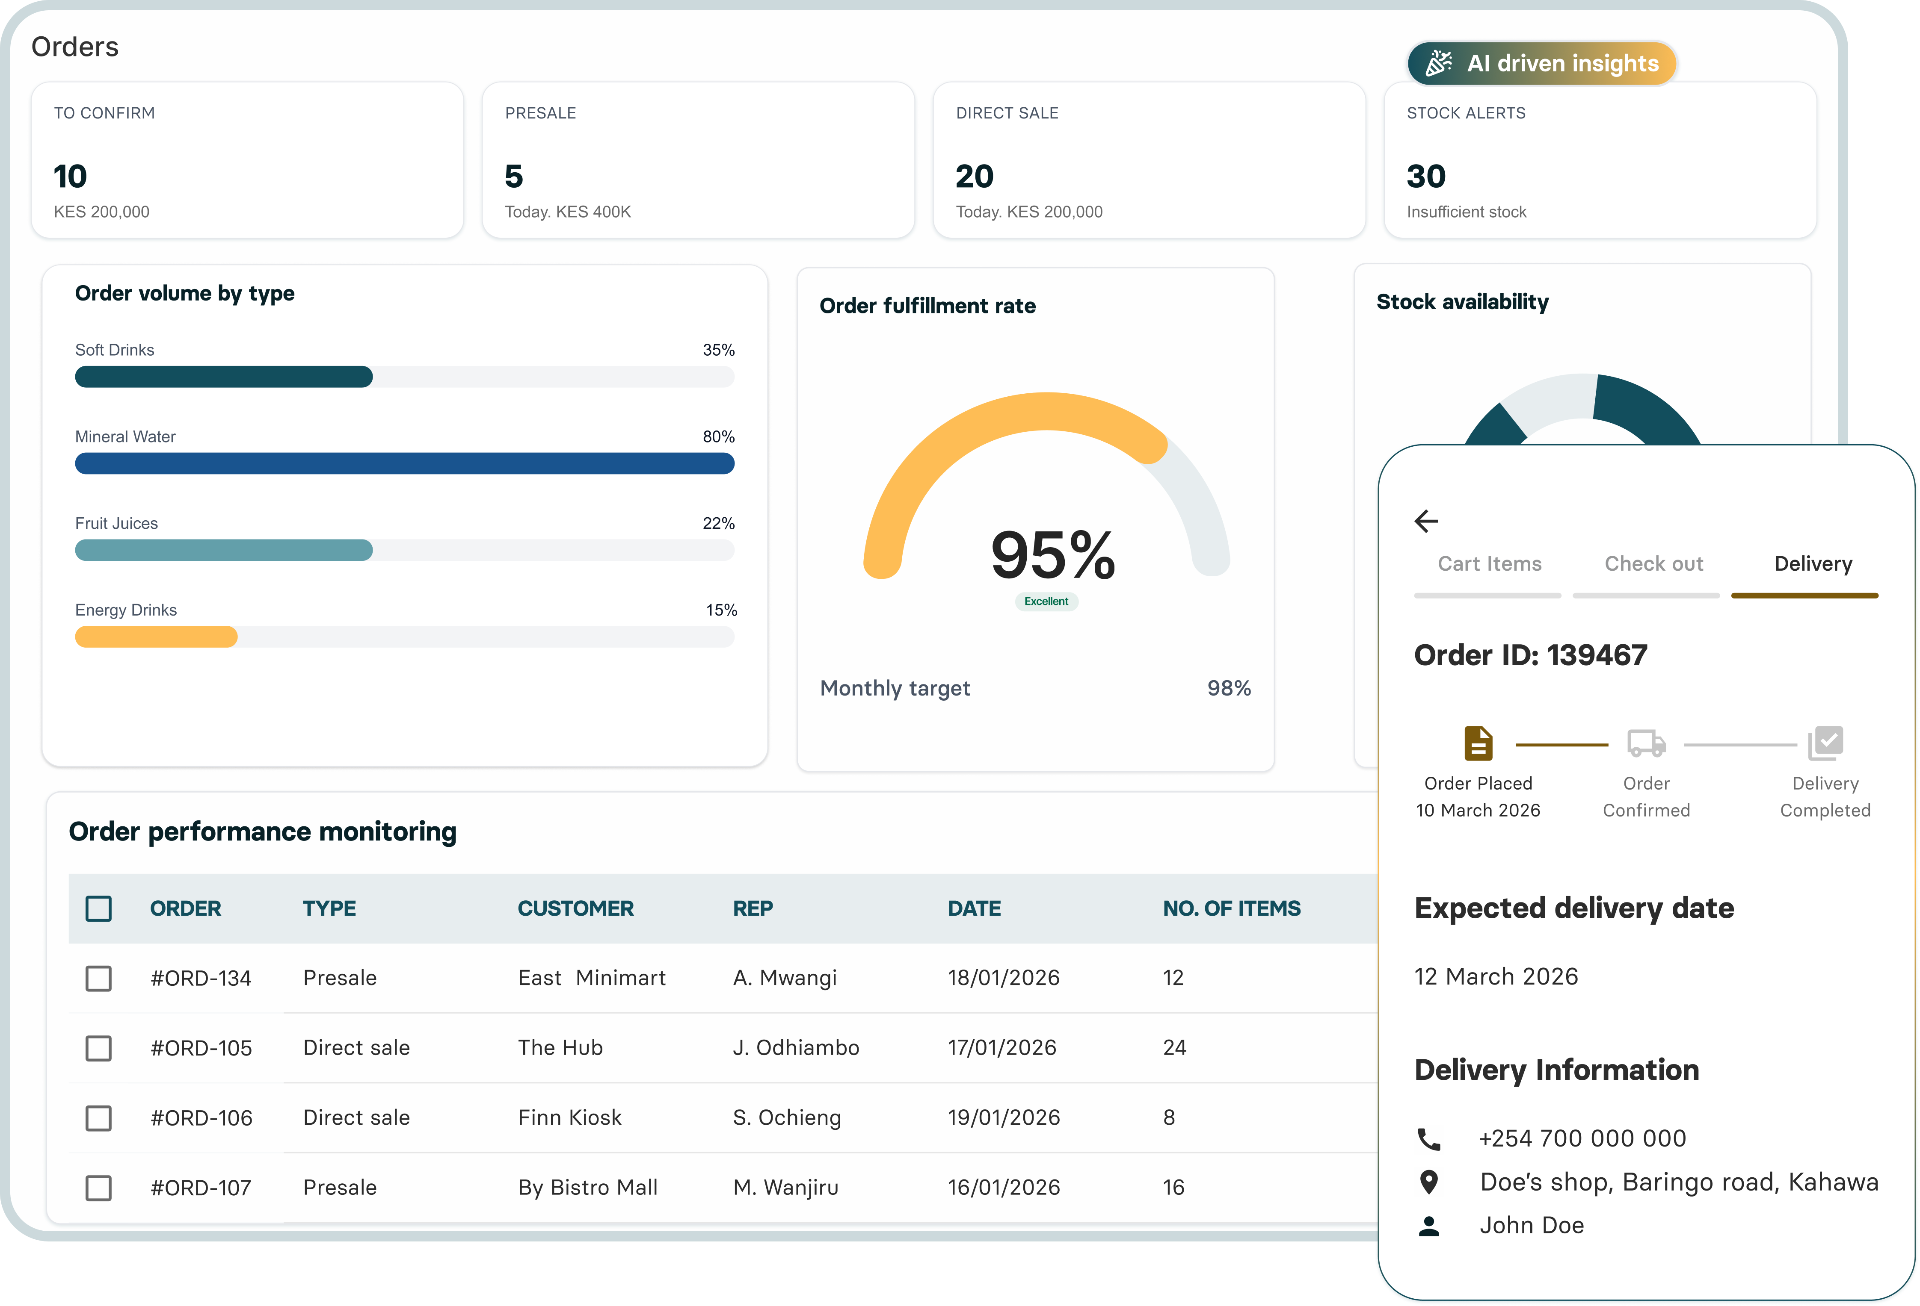
Task: Toggle the select-all checkbox in table header
Action: [99, 909]
